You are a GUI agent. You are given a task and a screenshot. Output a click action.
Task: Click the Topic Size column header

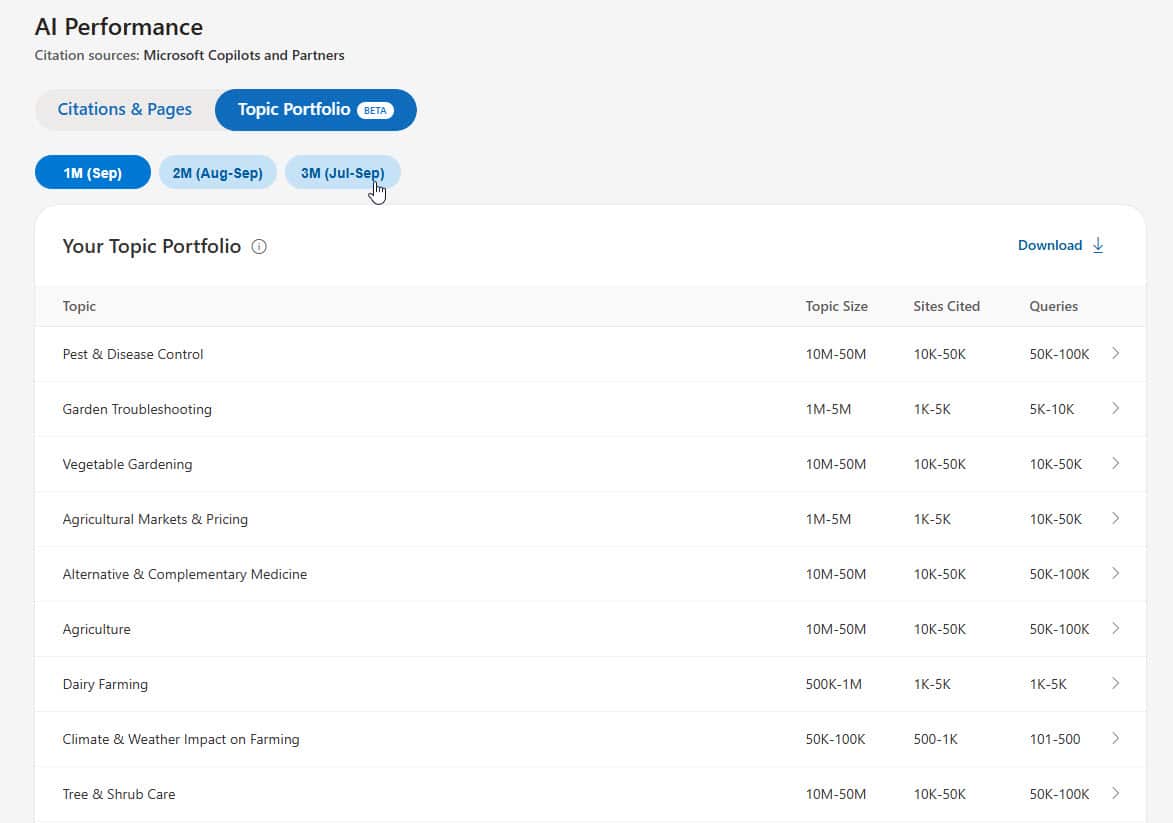pos(836,306)
